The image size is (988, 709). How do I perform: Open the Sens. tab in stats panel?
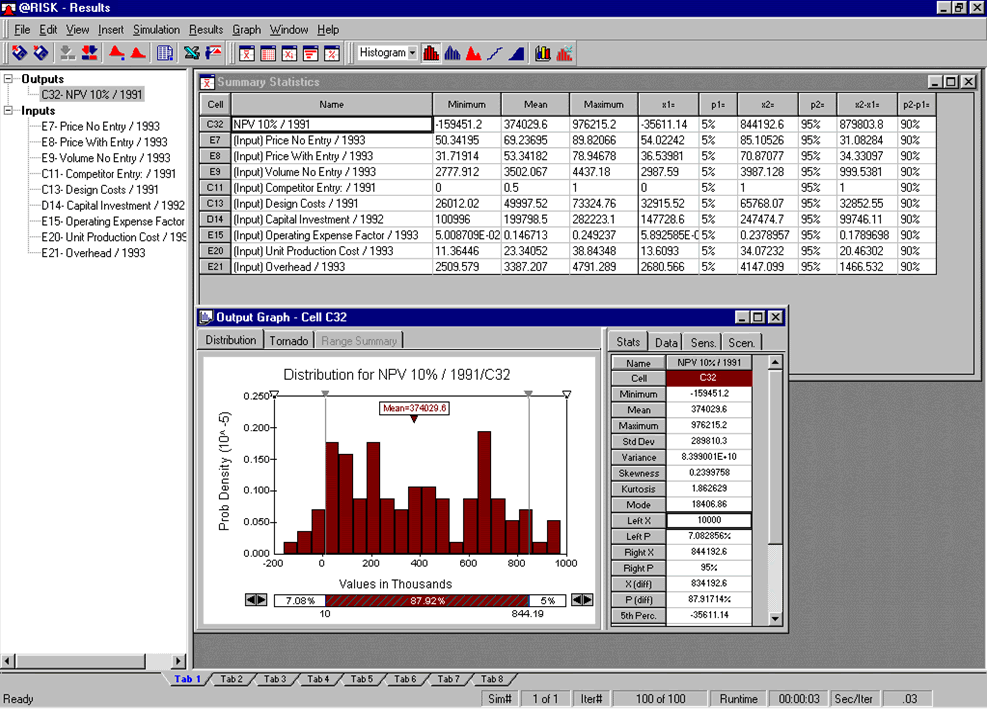click(x=703, y=342)
